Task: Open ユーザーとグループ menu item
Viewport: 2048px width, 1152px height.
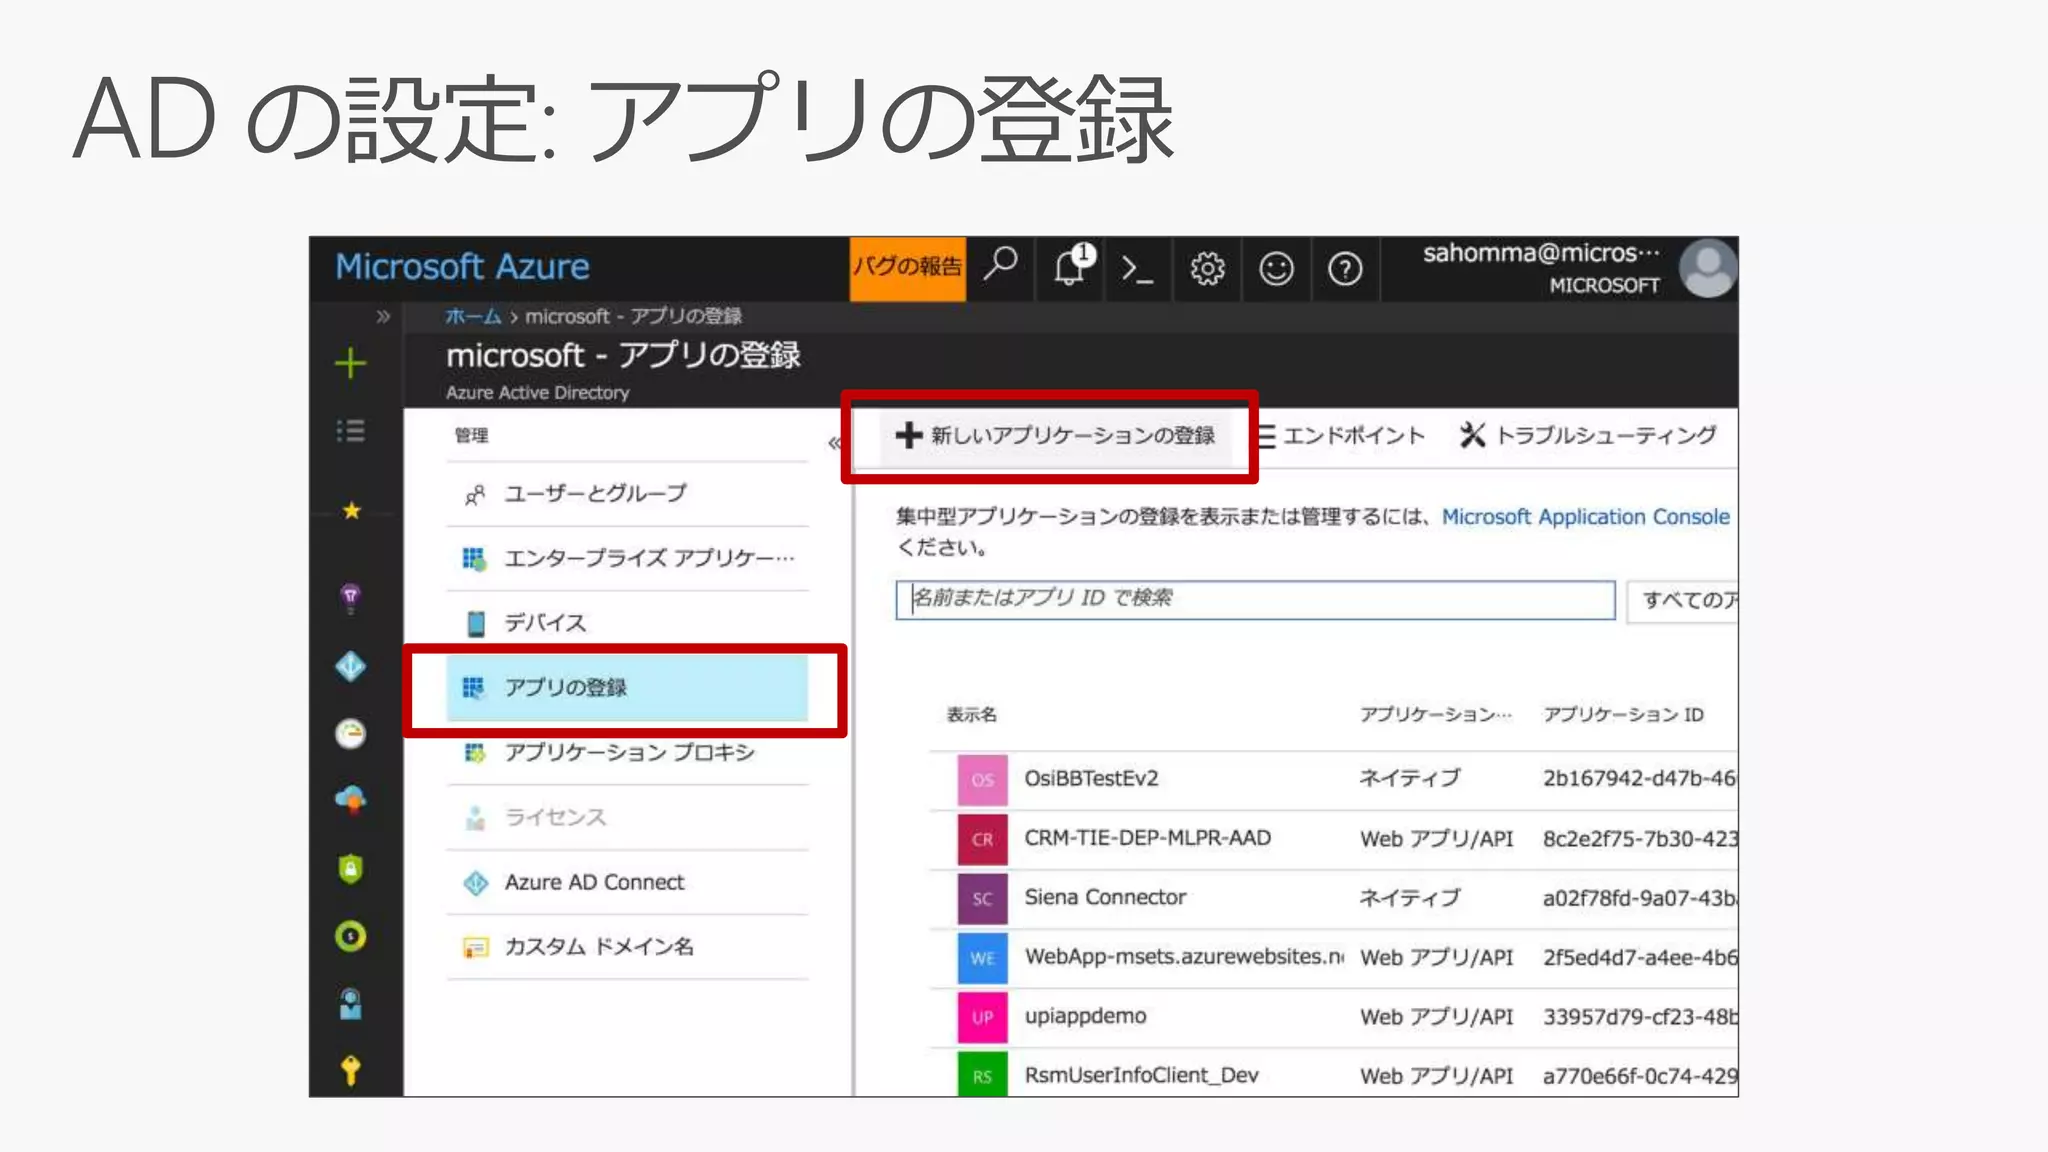Action: pos(595,494)
